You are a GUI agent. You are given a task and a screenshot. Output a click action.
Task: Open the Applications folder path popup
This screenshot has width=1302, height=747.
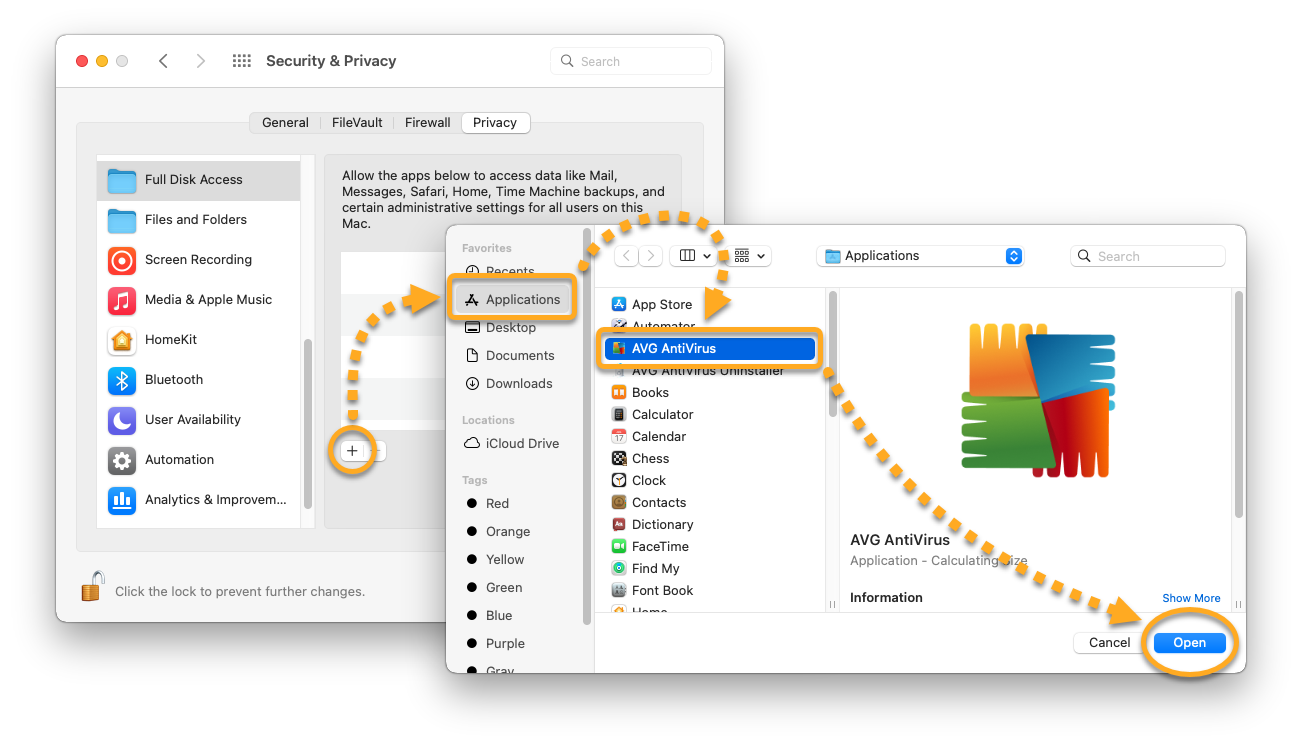[x=920, y=256]
